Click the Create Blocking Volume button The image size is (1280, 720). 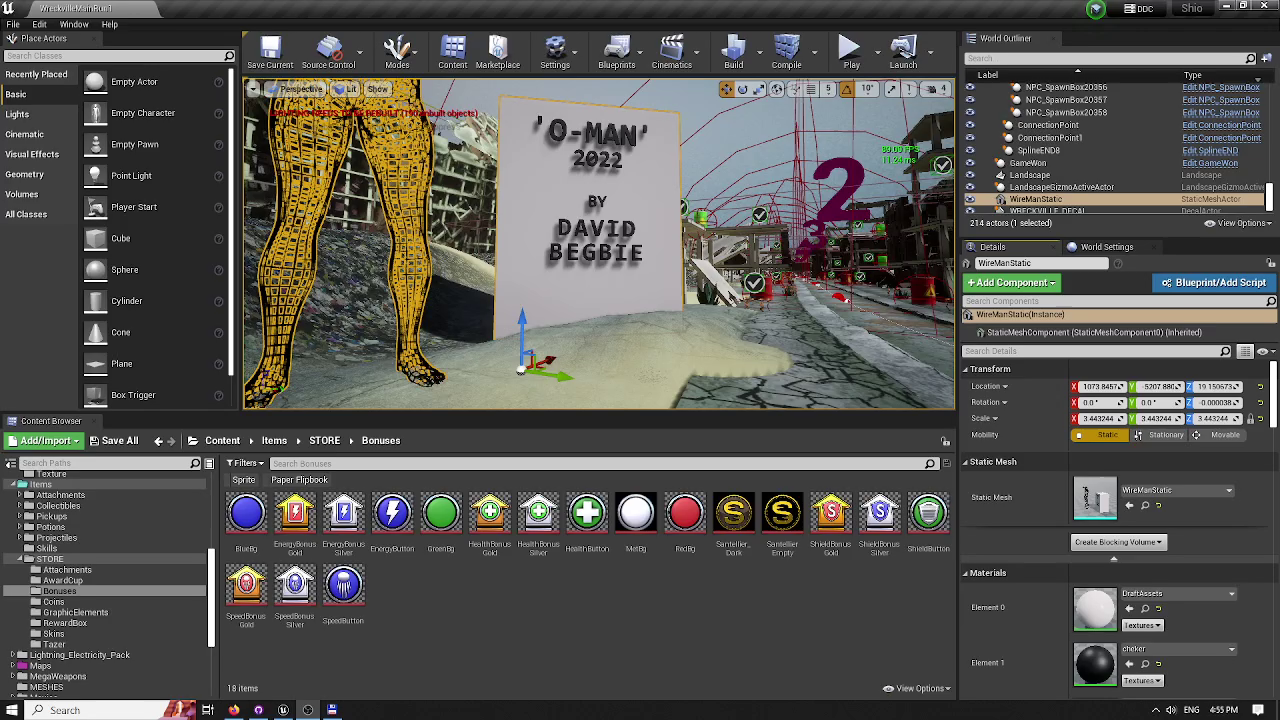tap(1119, 542)
